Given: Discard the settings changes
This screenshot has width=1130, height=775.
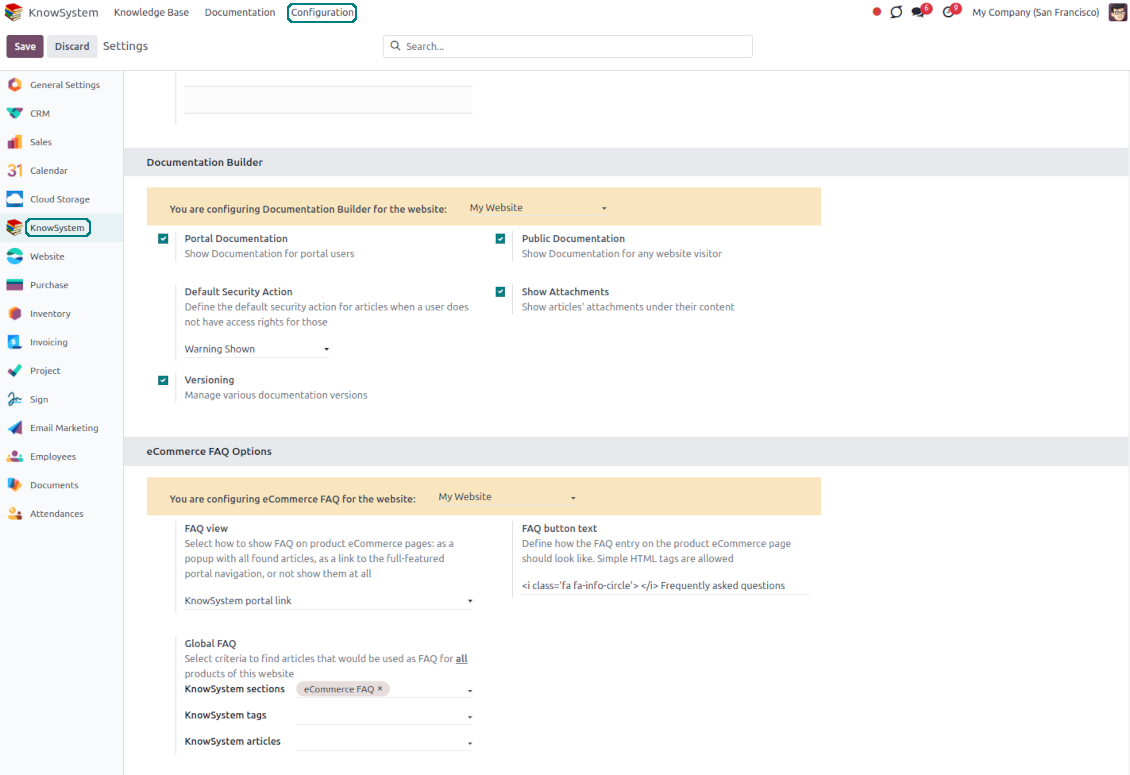Looking at the screenshot, I should 72,46.
